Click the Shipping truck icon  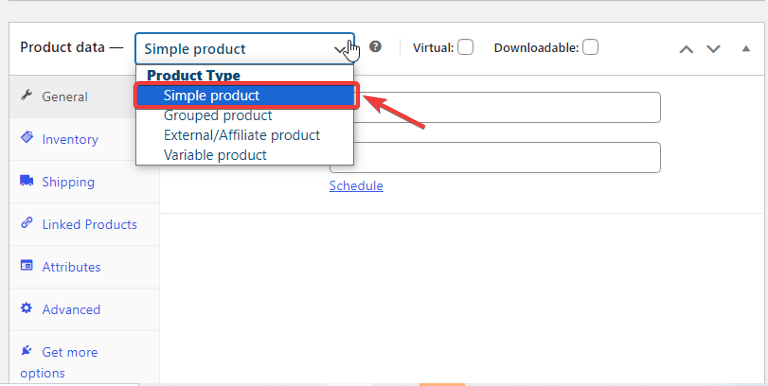click(26, 180)
